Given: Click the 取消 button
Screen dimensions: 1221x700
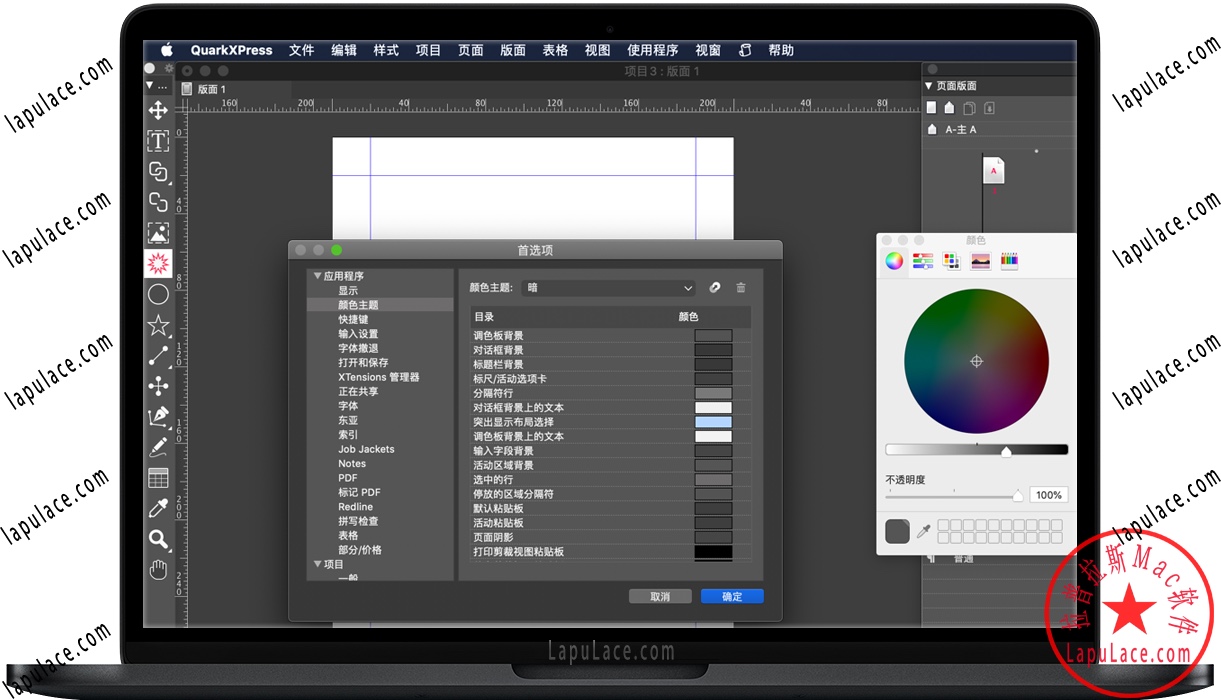Looking at the screenshot, I should click(660, 595).
